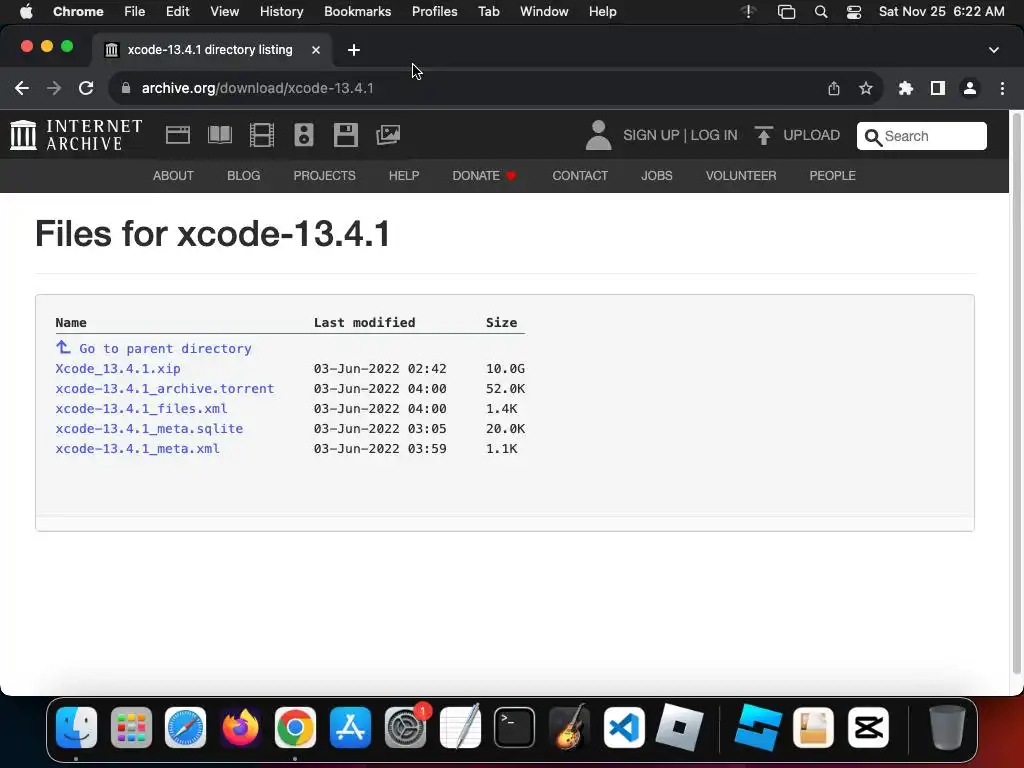1024x768 pixels.
Task: Launch Firefox from the Dock
Action: [x=240, y=727]
